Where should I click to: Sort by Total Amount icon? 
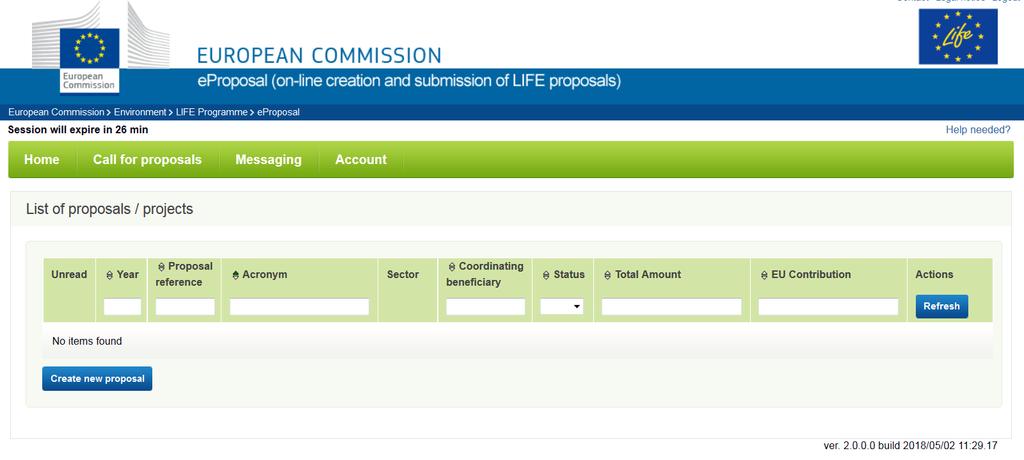click(x=607, y=275)
